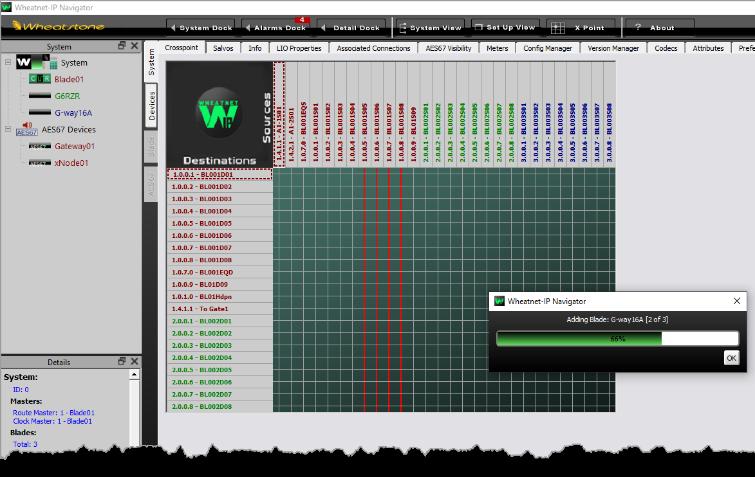Image resolution: width=755 pixels, height=477 pixels.
Task: Float the System panel
Action: 122,46
